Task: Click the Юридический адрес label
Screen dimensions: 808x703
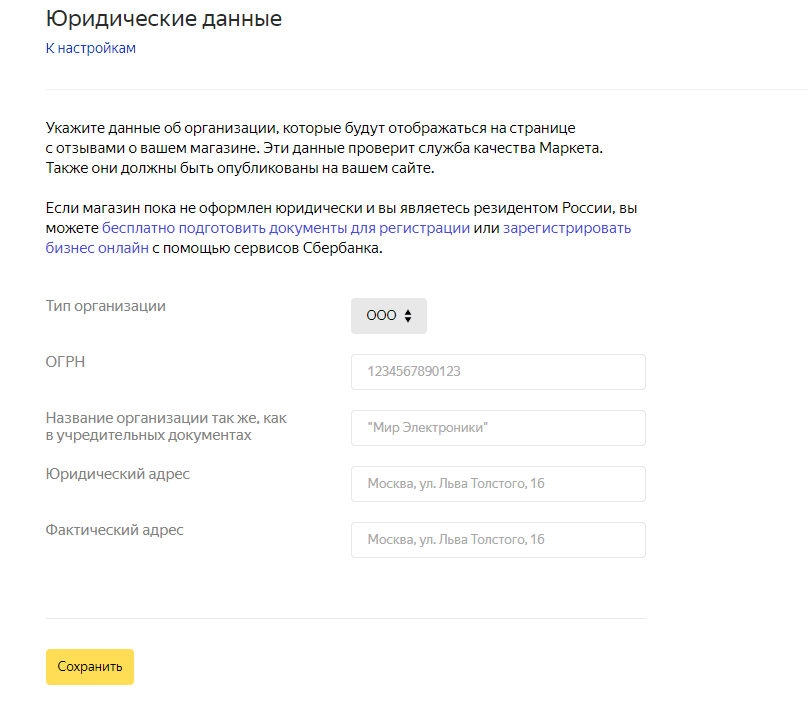Action: click(x=118, y=474)
